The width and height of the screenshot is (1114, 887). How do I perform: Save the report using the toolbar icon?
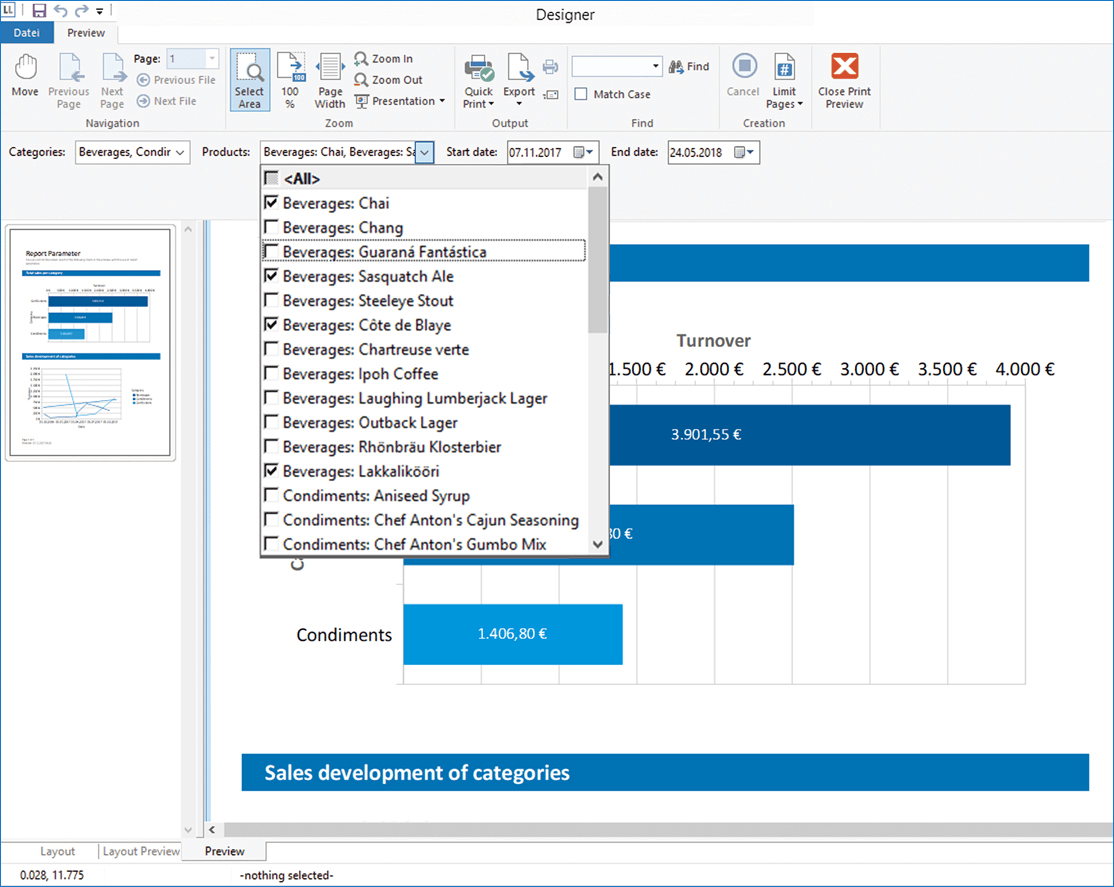(x=37, y=11)
